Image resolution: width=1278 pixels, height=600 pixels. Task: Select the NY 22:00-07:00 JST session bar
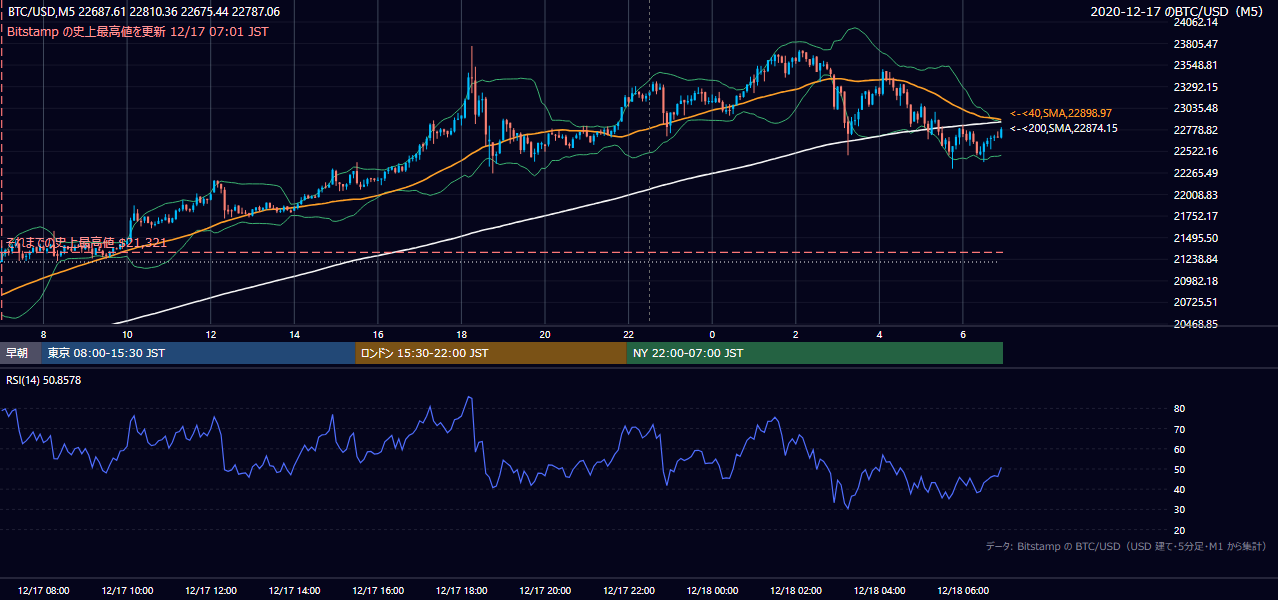pos(814,353)
